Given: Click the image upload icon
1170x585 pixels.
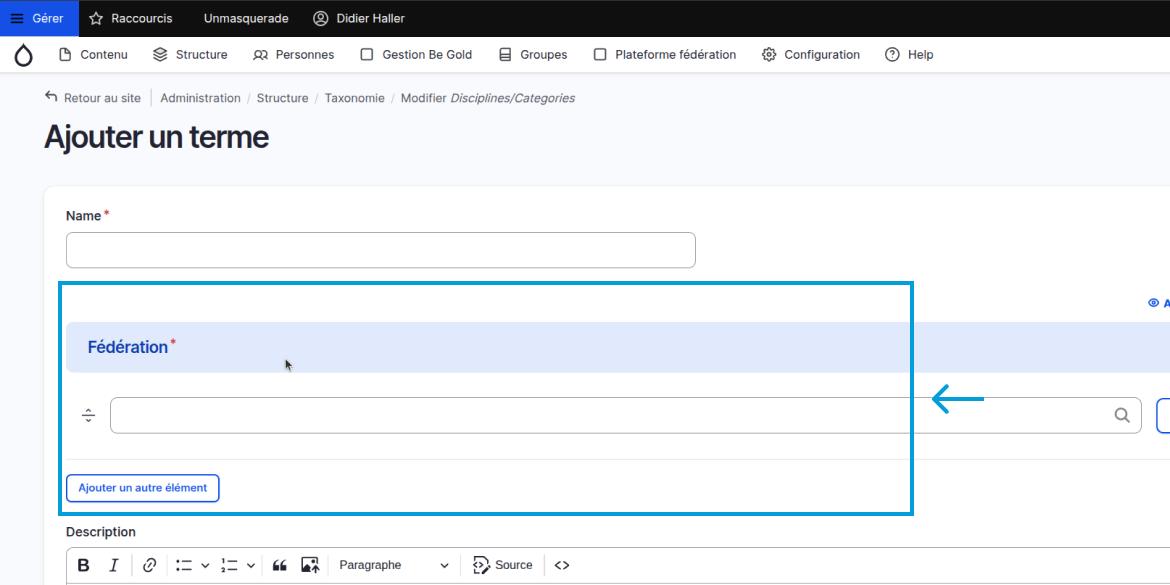Looking at the screenshot, I should coord(310,565).
